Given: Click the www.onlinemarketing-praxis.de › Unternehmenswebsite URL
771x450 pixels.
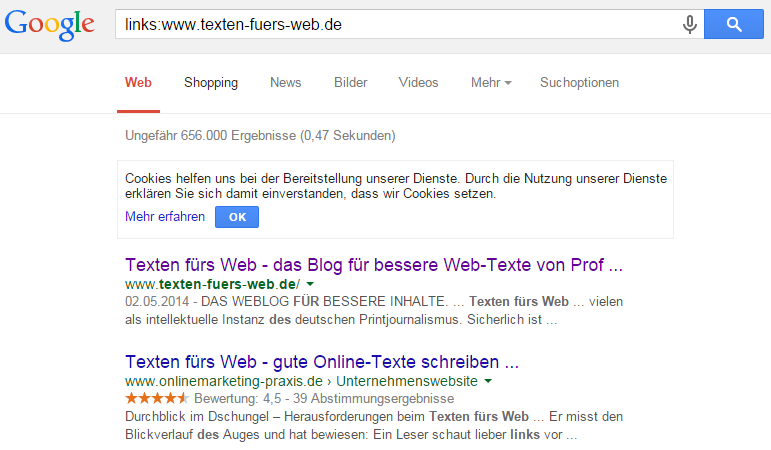Looking at the screenshot, I should tap(301, 381).
